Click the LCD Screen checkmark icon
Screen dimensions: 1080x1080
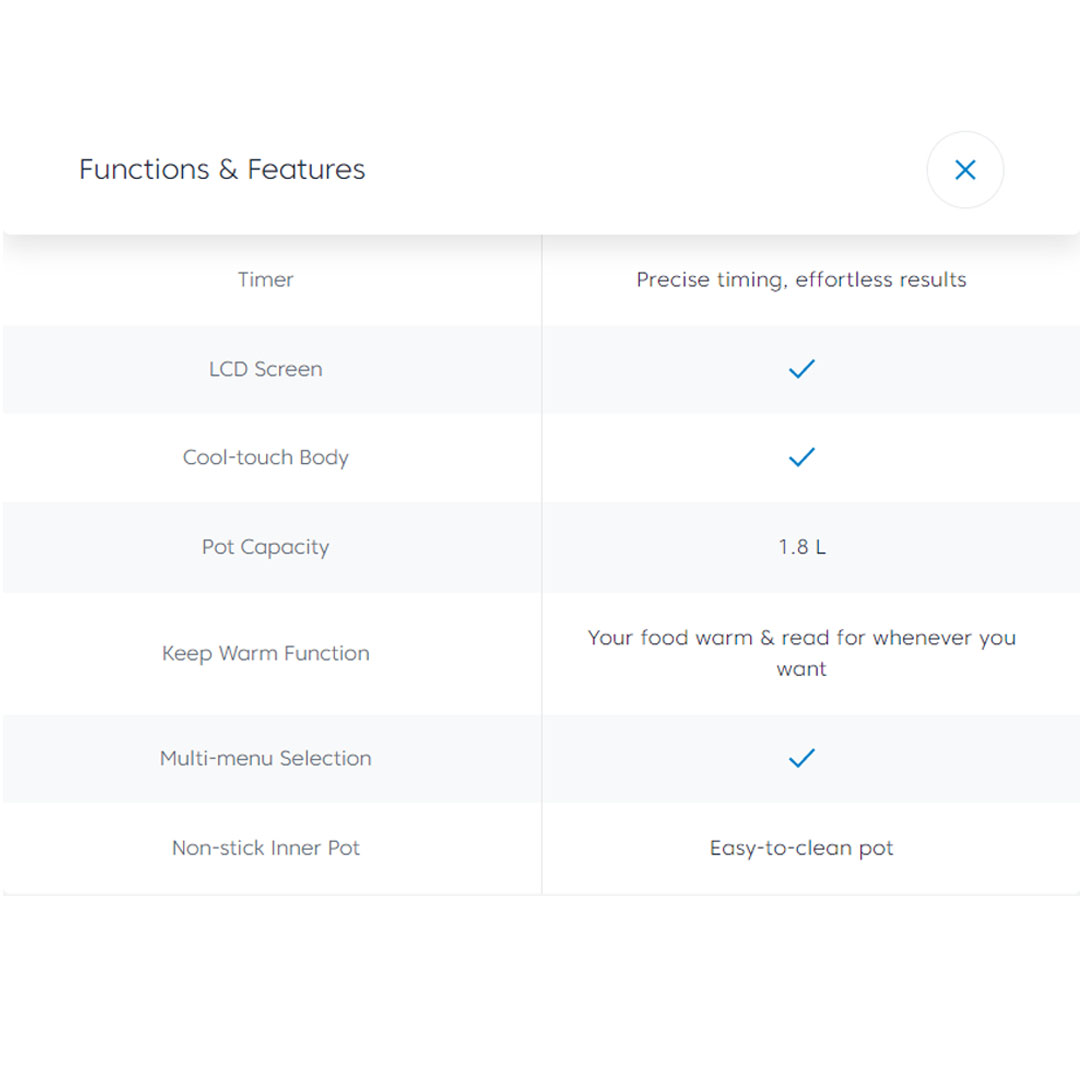click(x=802, y=369)
